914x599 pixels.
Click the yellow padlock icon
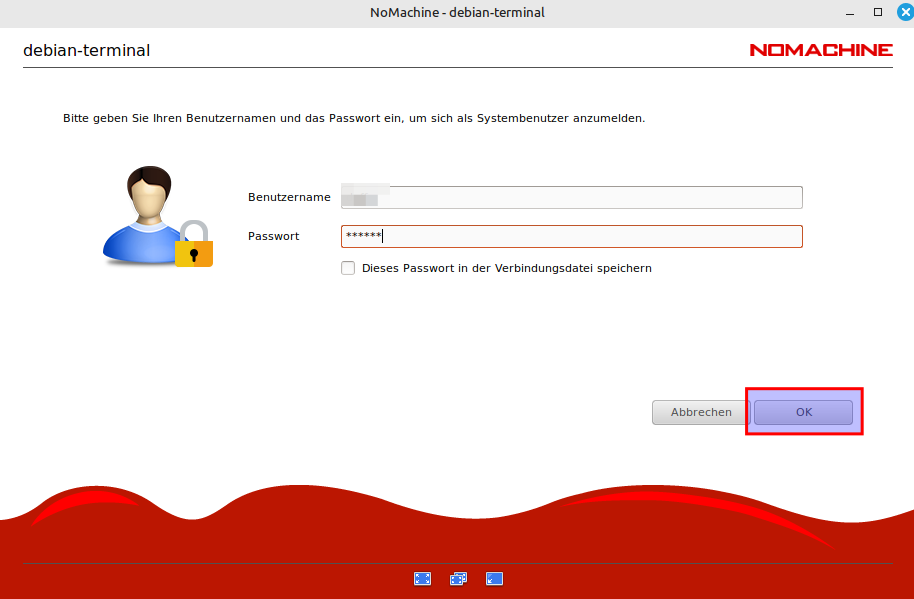[x=194, y=246]
